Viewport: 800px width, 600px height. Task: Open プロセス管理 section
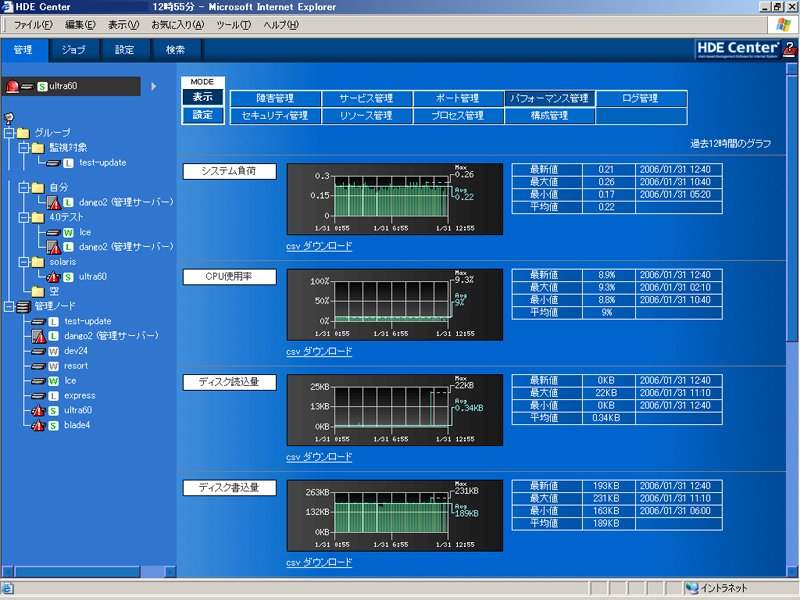click(x=458, y=116)
